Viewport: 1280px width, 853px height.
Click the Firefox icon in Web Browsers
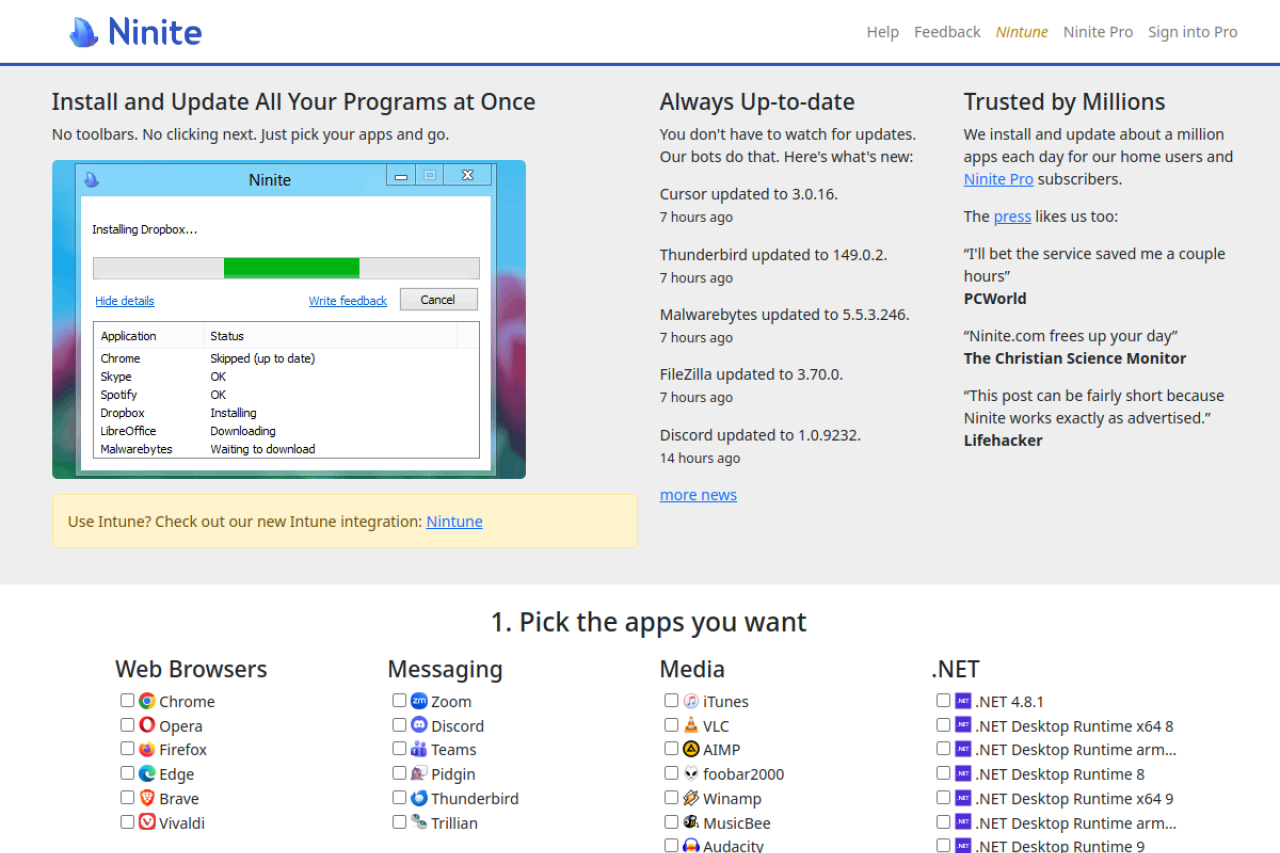click(x=147, y=749)
